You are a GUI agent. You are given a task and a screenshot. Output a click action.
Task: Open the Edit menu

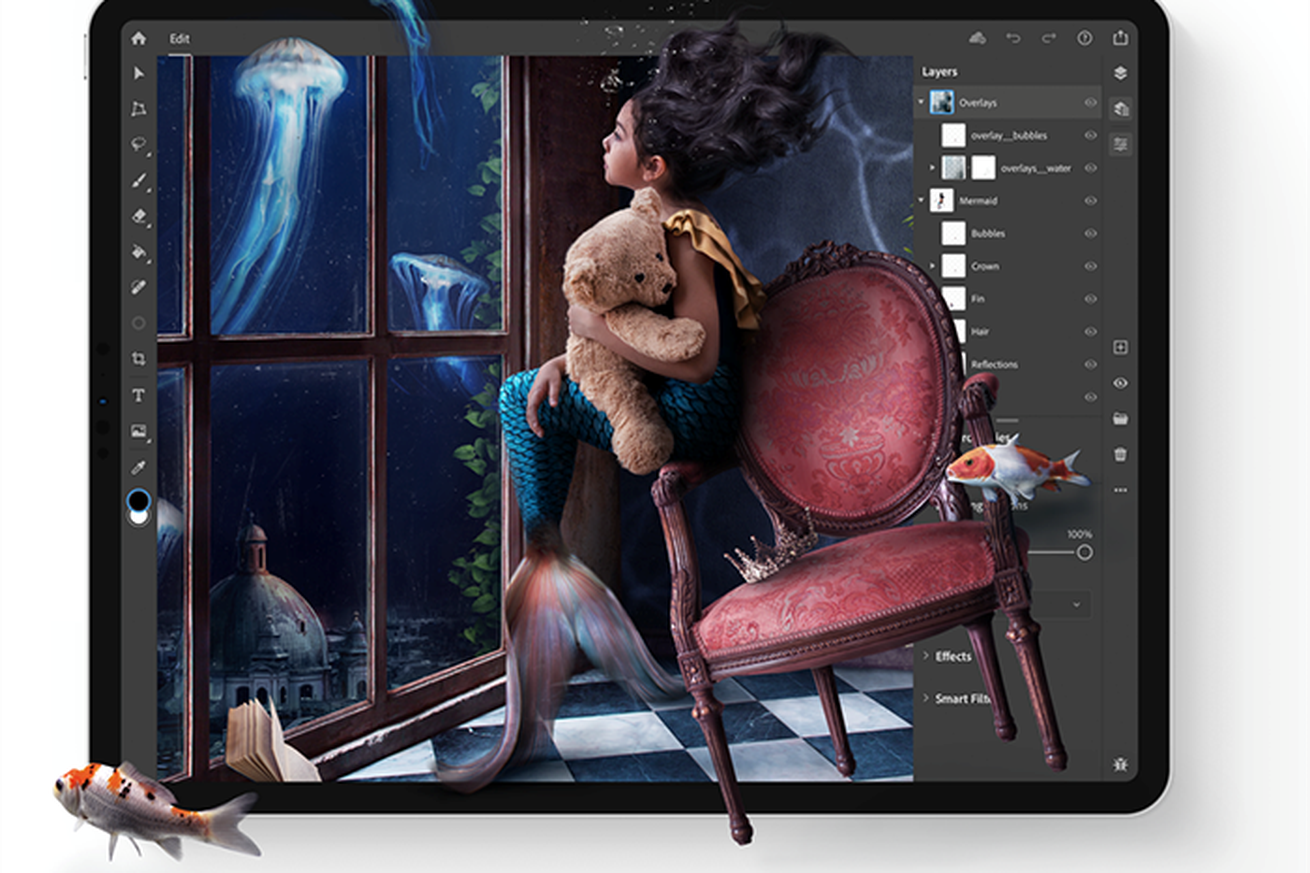tap(179, 39)
